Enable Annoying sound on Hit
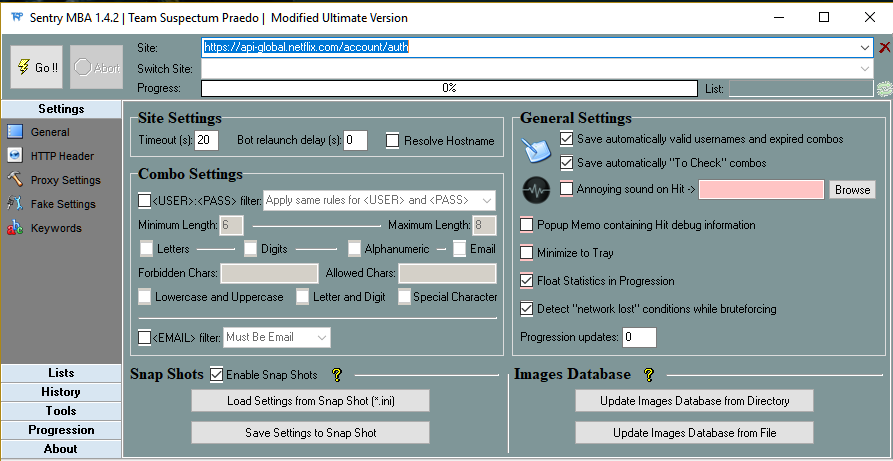 tap(567, 189)
